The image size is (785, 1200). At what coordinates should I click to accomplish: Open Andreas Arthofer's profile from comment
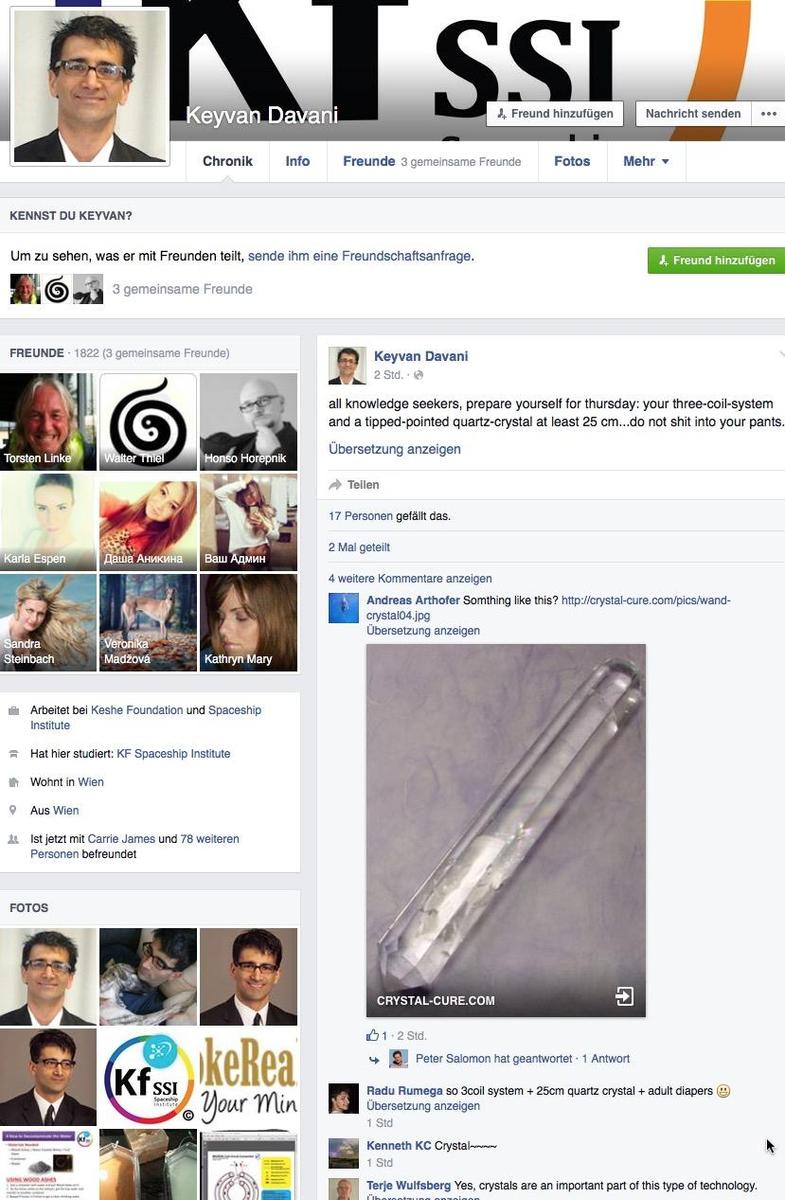click(413, 600)
